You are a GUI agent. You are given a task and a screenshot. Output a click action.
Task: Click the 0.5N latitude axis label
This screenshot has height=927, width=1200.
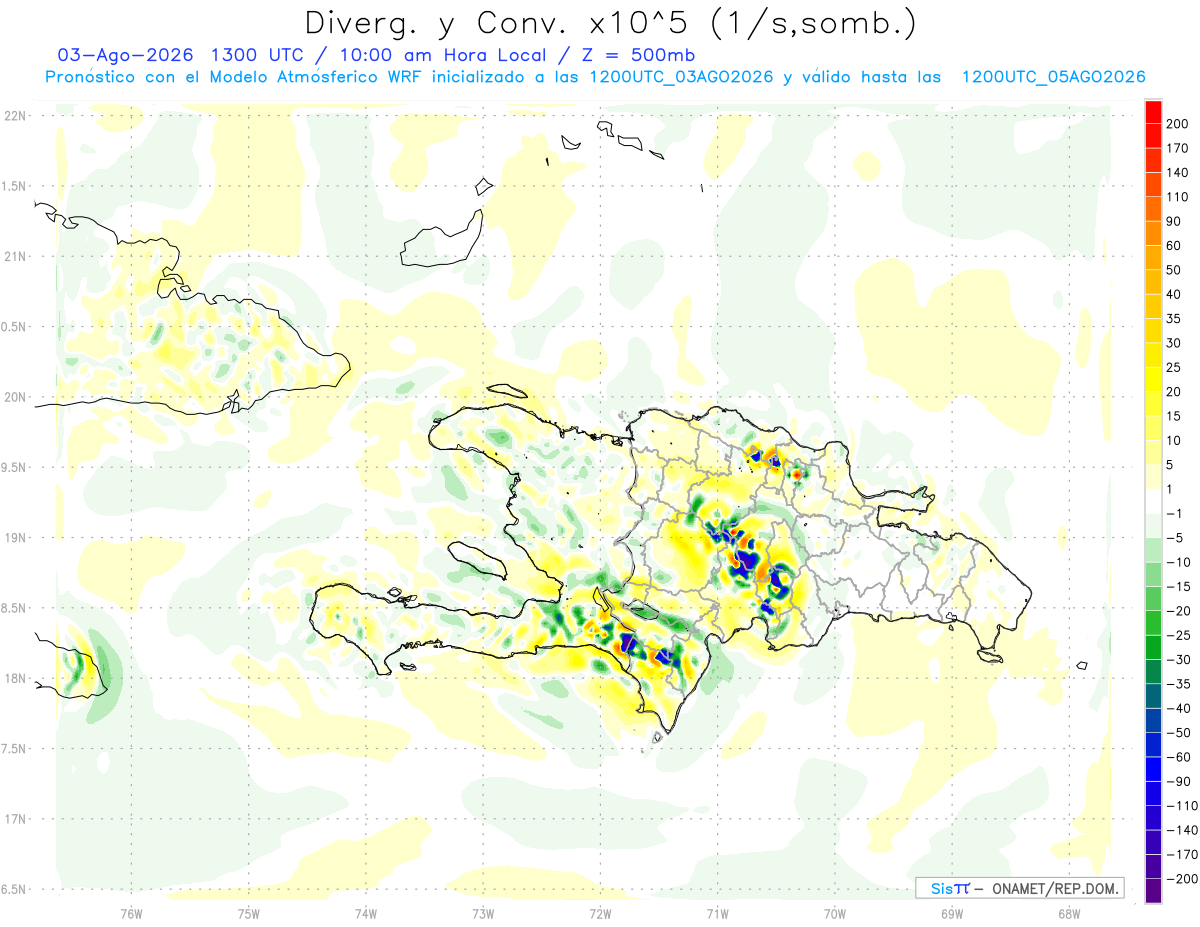14,327
